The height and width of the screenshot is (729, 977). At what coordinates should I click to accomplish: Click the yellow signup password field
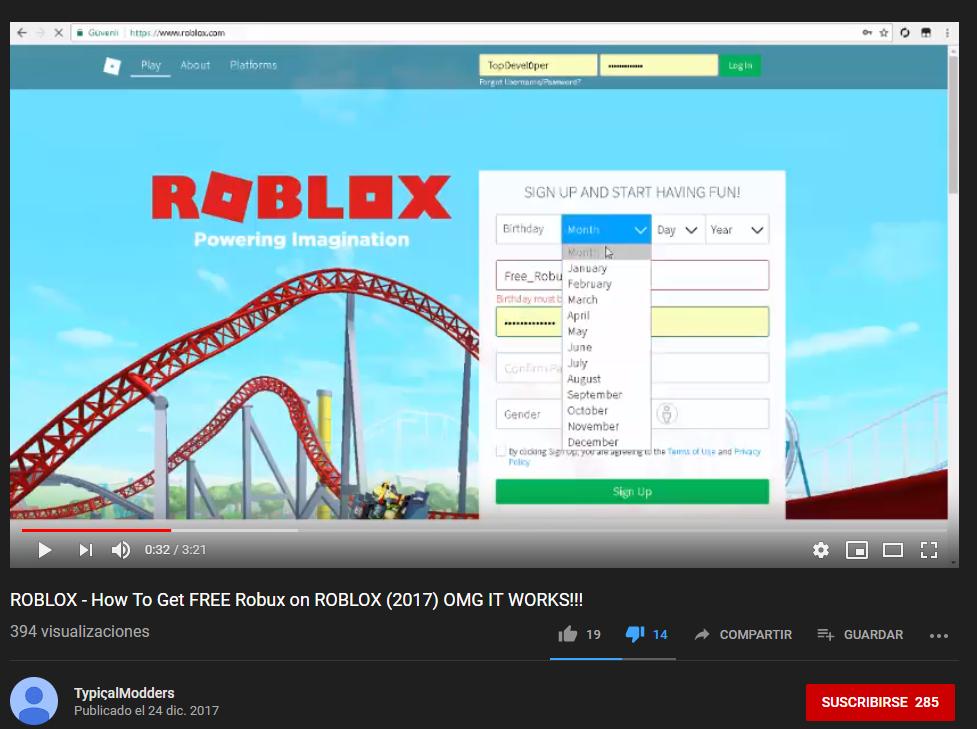coord(632,322)
